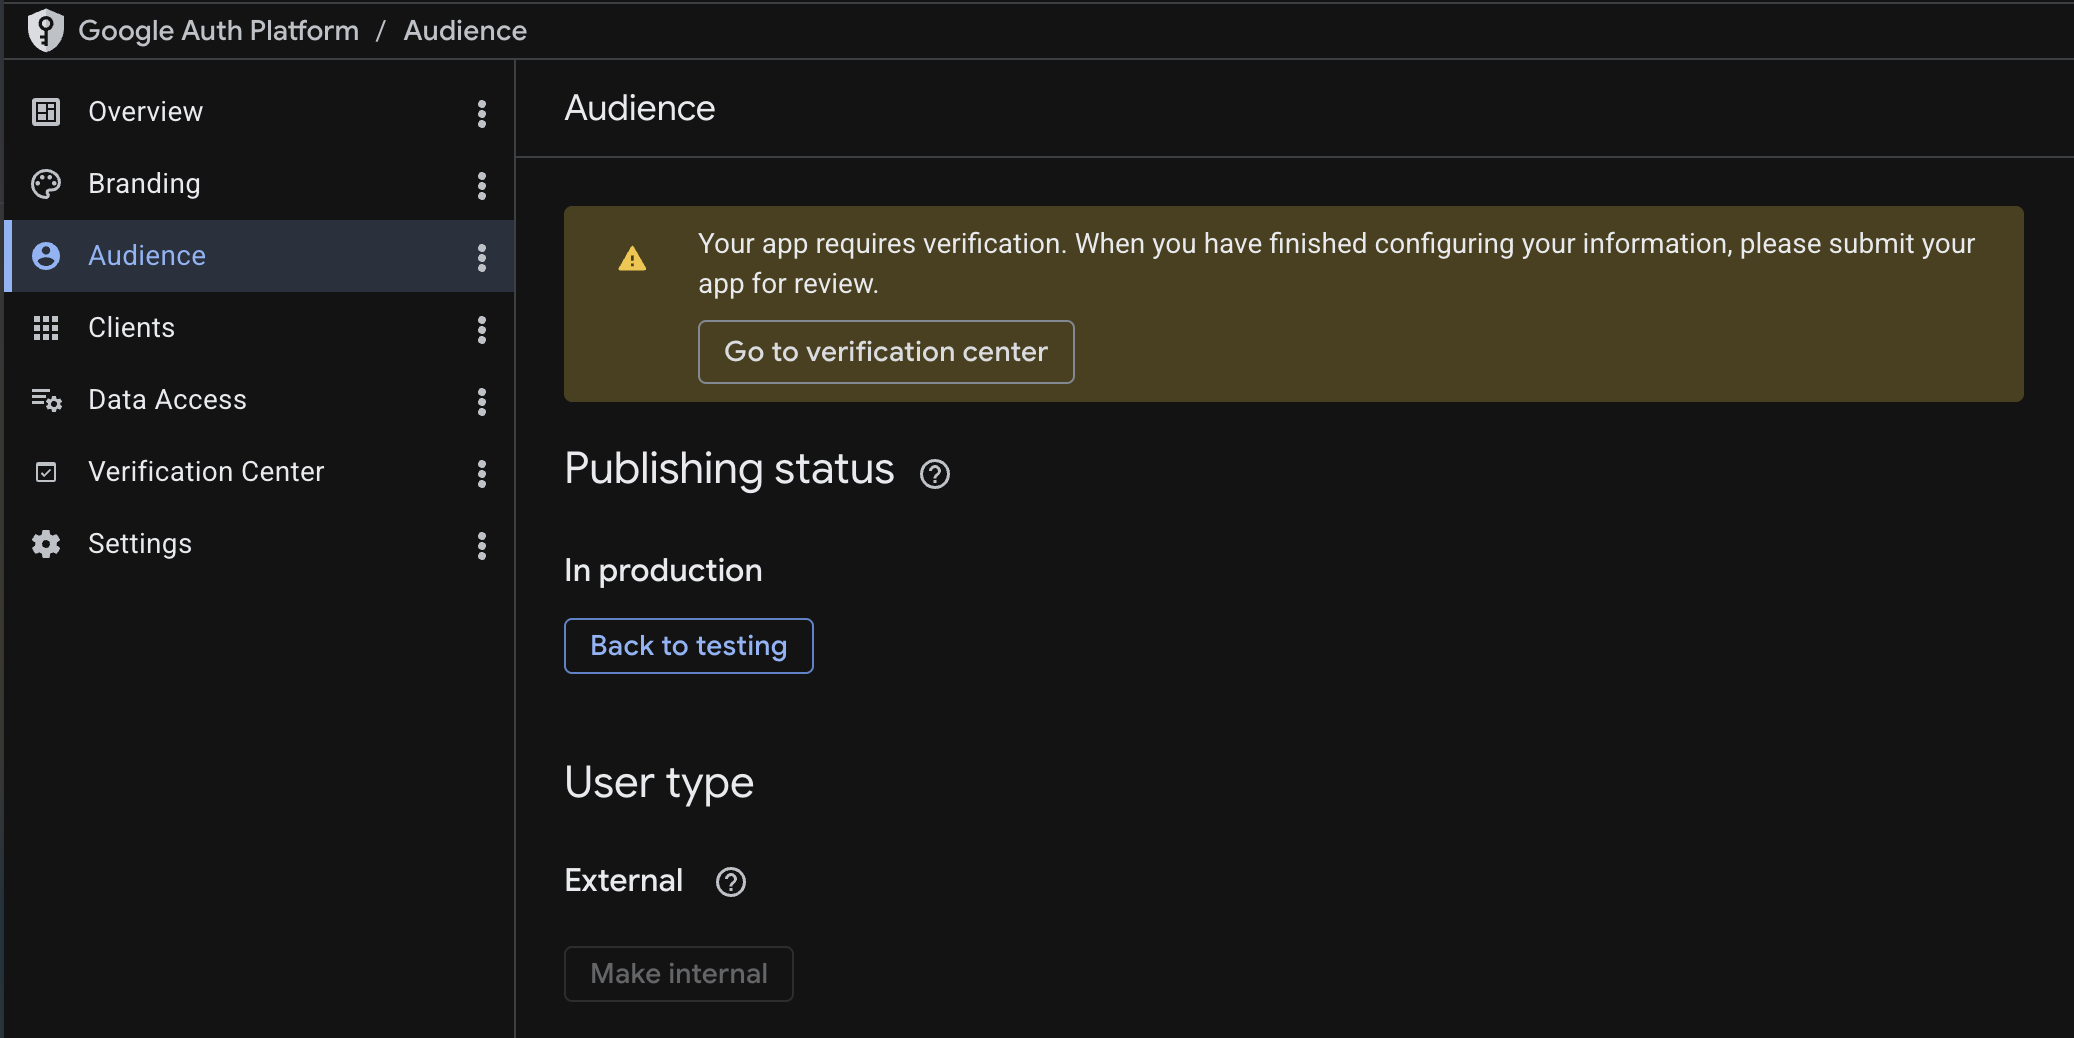
Task: Click the Audience person icon
Action: pos(46,256)
